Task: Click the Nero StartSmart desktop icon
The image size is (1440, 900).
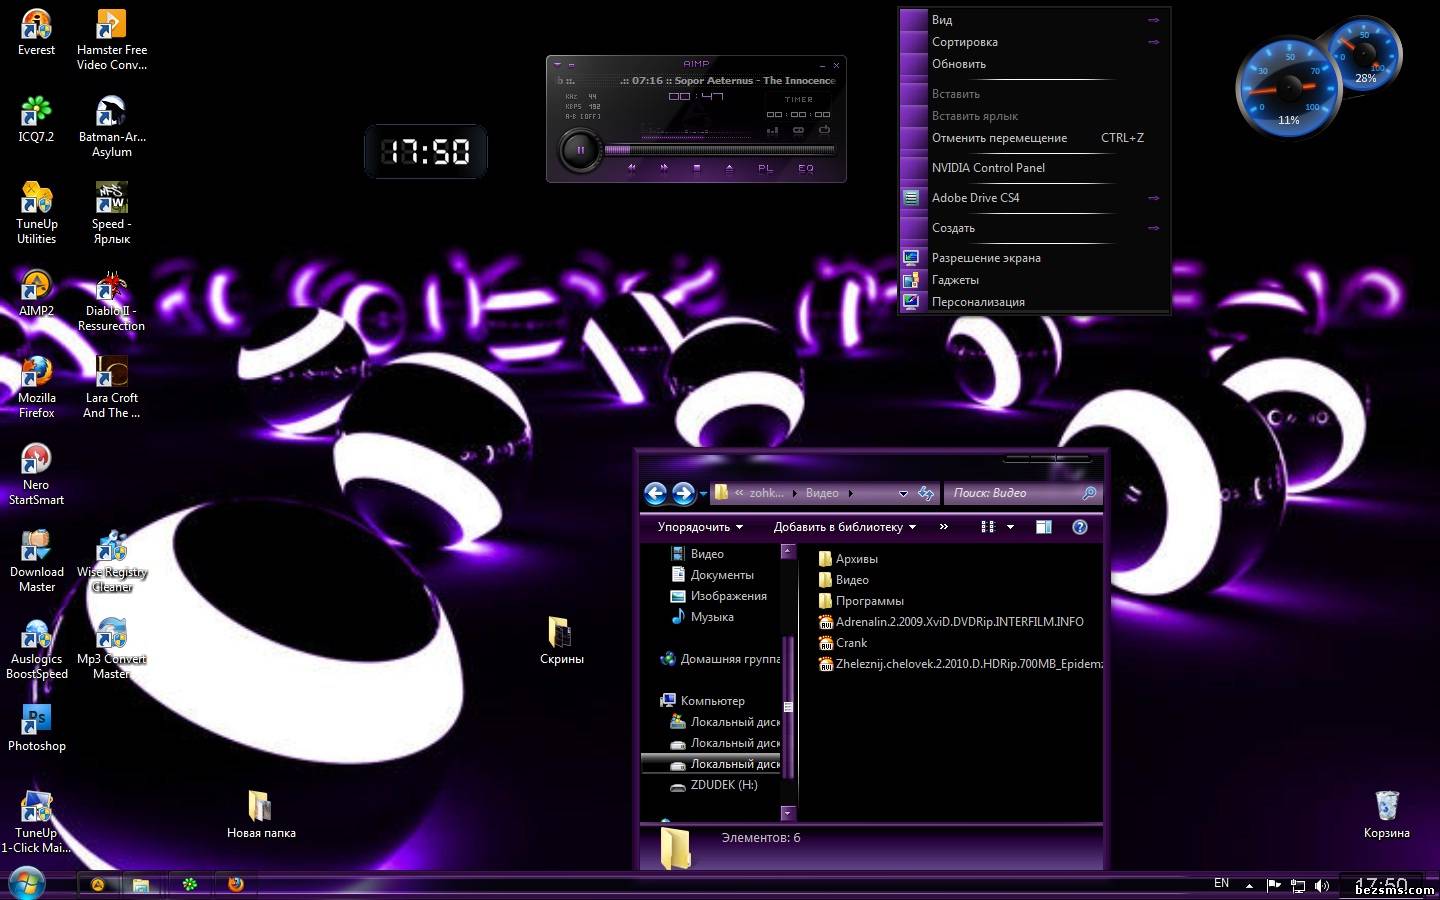Action: tap(37, 472)
